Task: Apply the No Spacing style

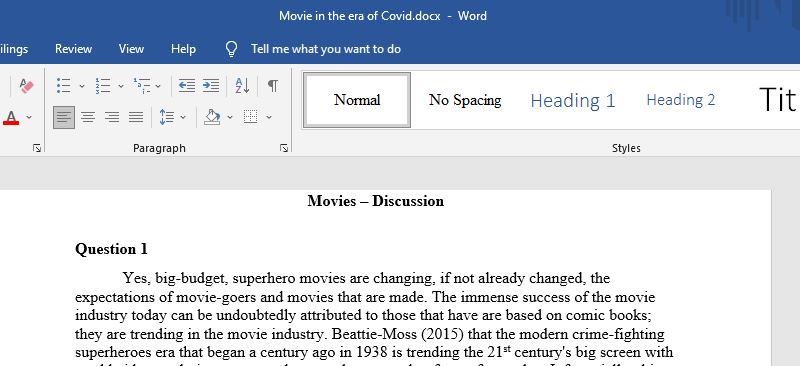Action: tap(465, 100)
